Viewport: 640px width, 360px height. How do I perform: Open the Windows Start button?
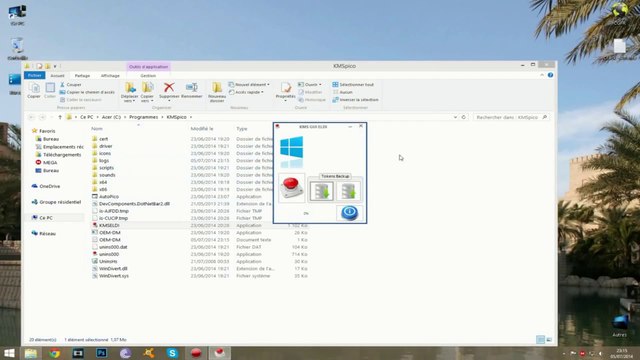9,353
